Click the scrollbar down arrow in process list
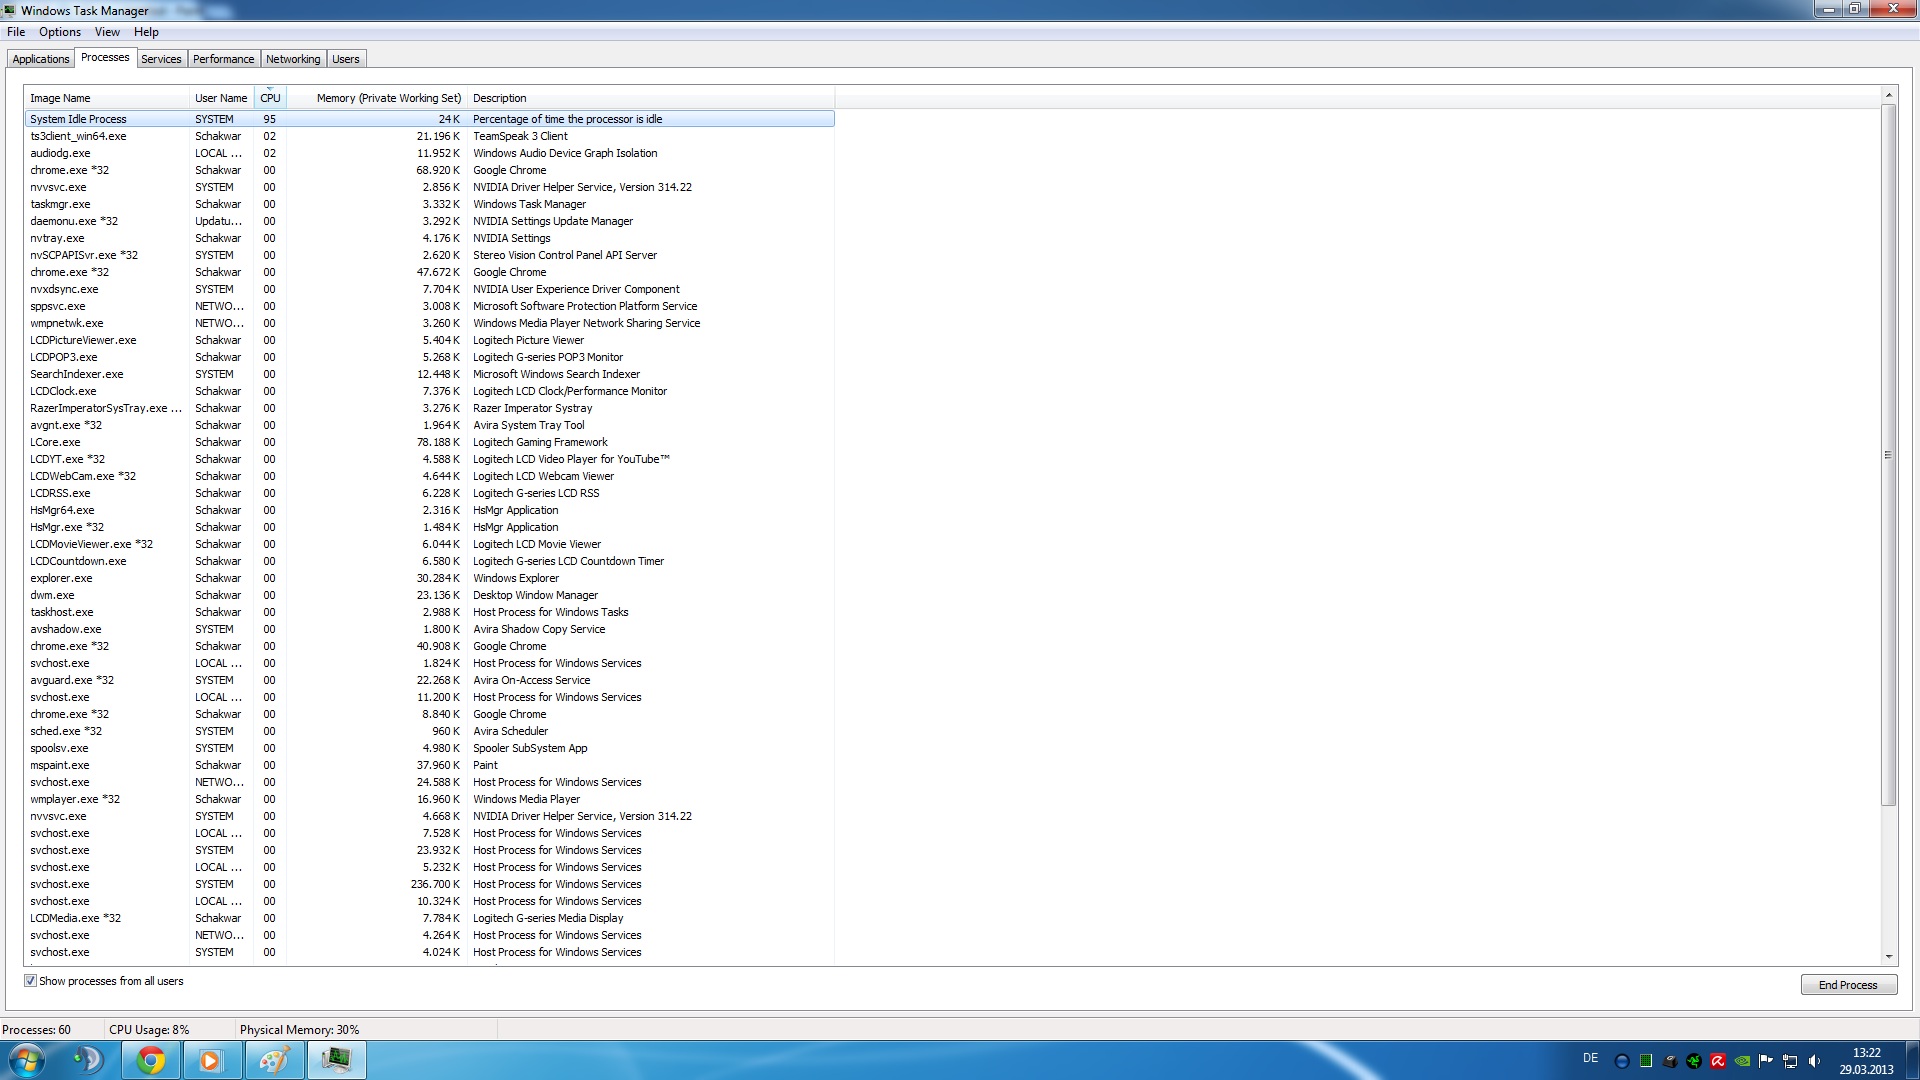 (x=1888, y=957)
